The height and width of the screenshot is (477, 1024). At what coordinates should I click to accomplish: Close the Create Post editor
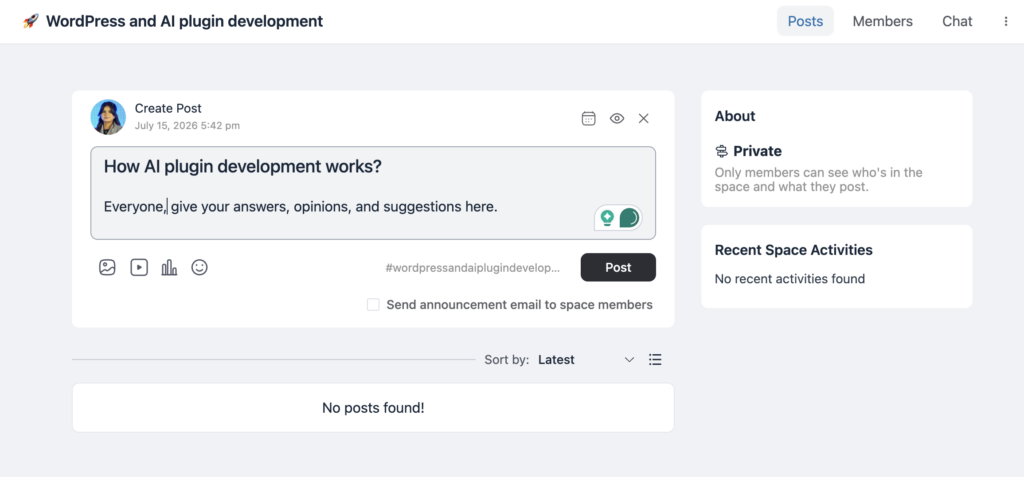coord(643,118)
